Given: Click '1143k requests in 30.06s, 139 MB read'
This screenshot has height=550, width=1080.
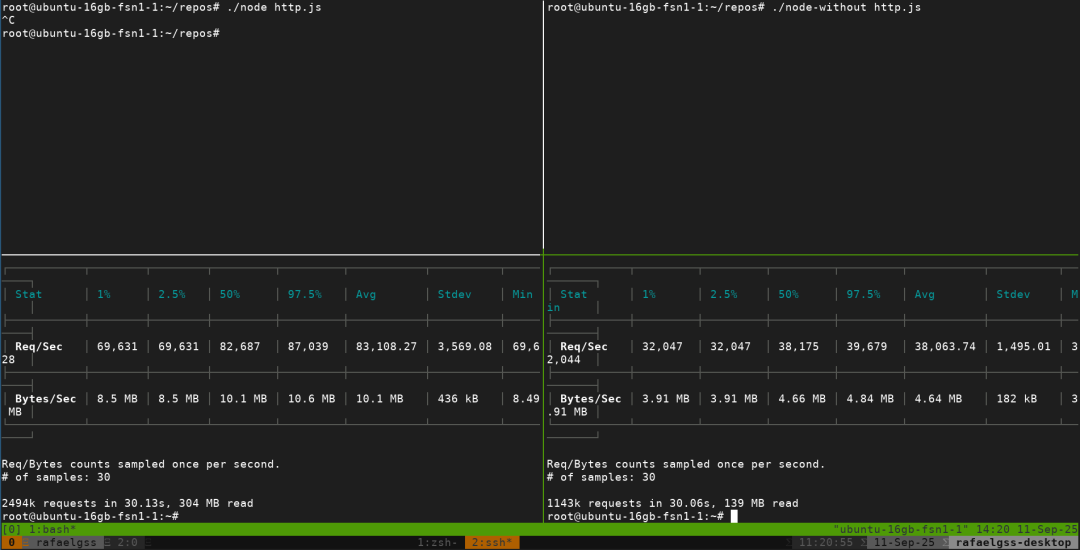Looking at the screenshot, I should (673, 503).
